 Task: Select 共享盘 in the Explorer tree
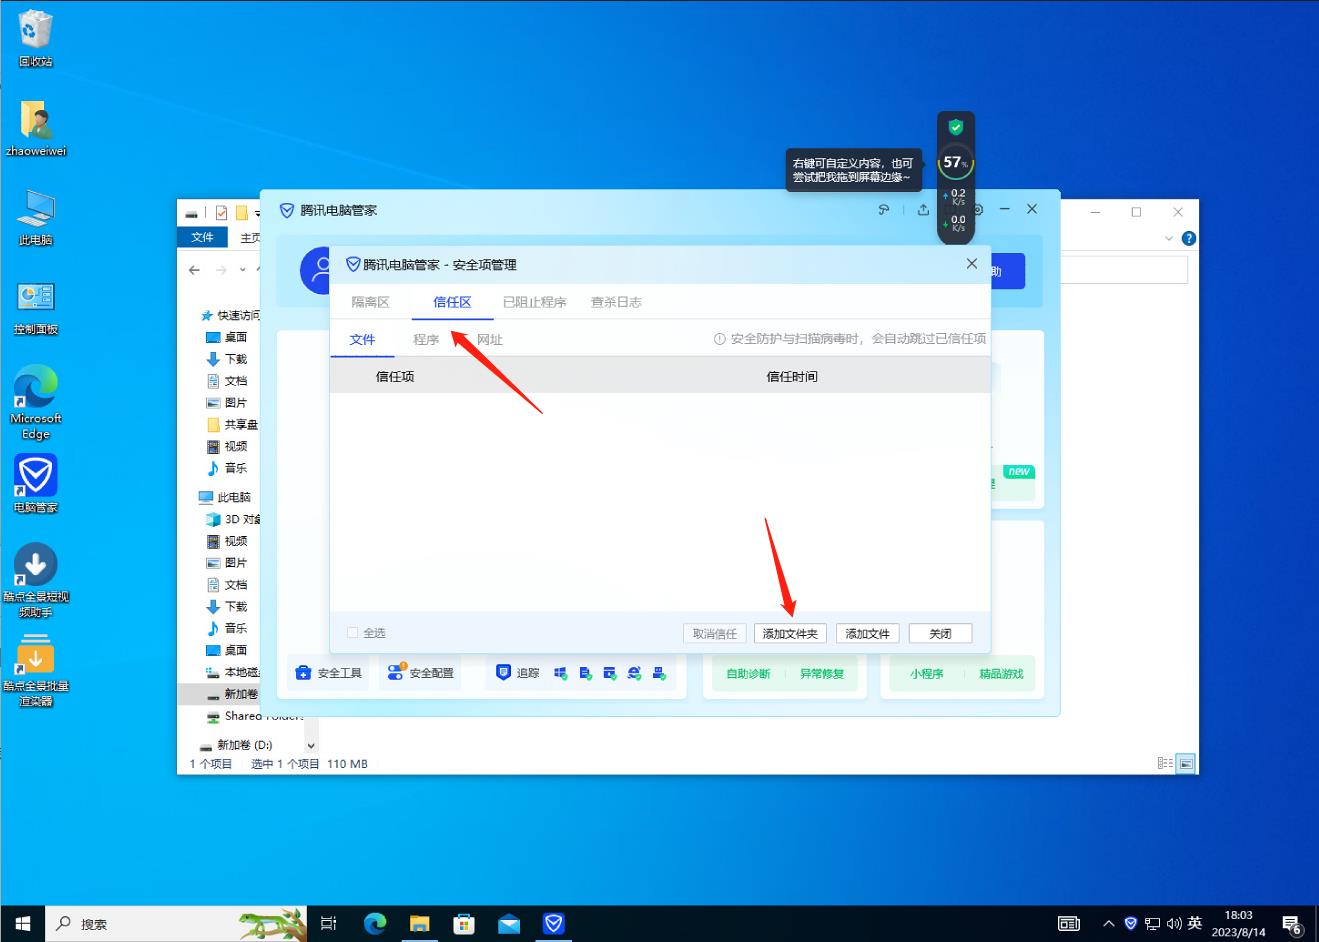click(x=232, y=424)
